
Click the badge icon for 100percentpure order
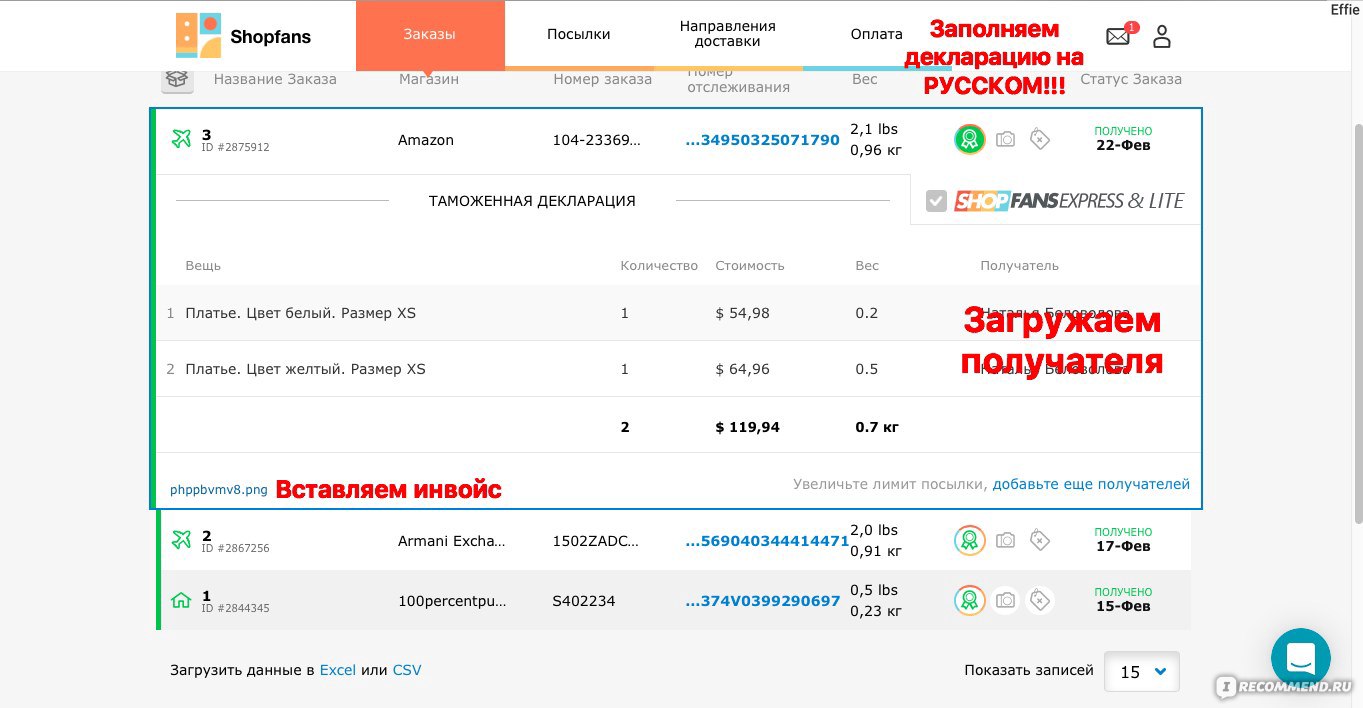(x=969, y=600)
